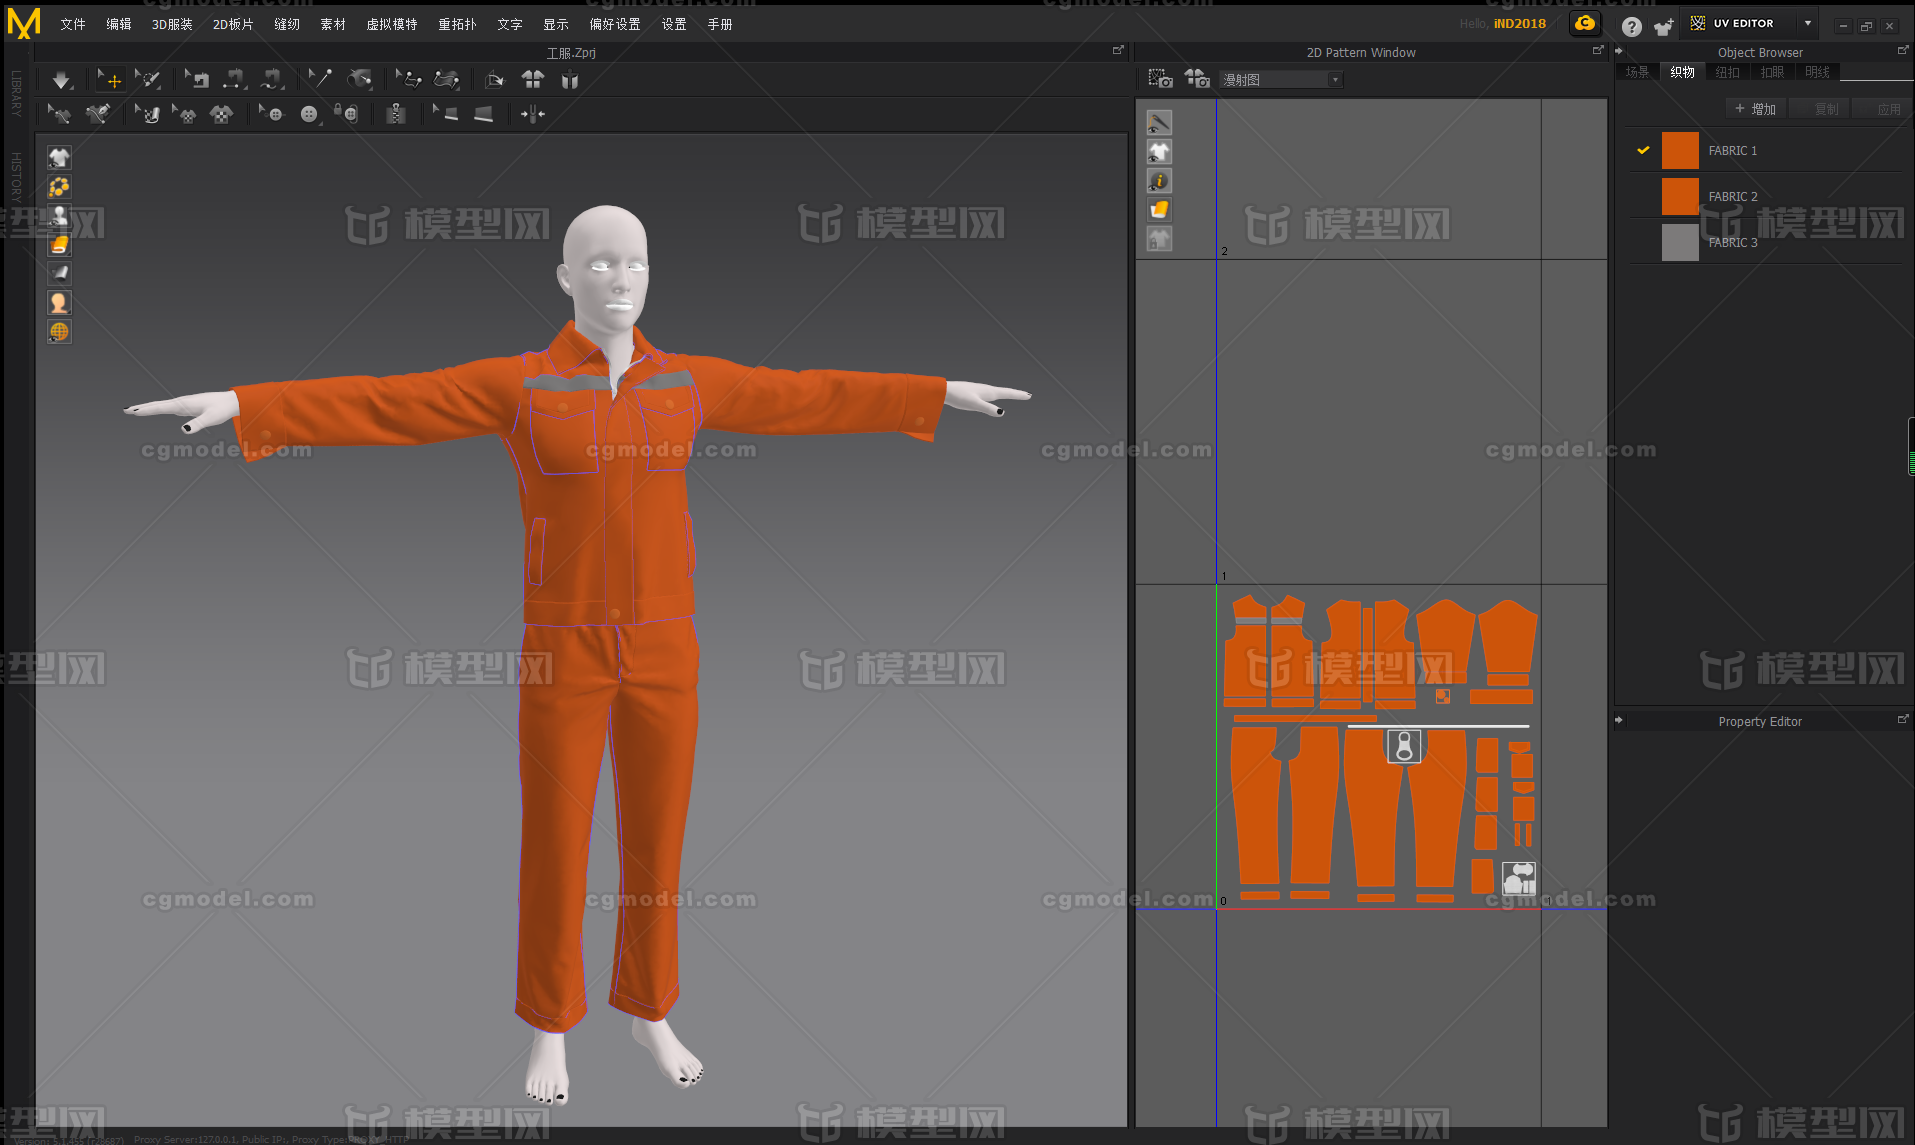This screenshot has width=1915, height=1145.
Task: Click the Fasten Button lock tool
Action: 346,114
